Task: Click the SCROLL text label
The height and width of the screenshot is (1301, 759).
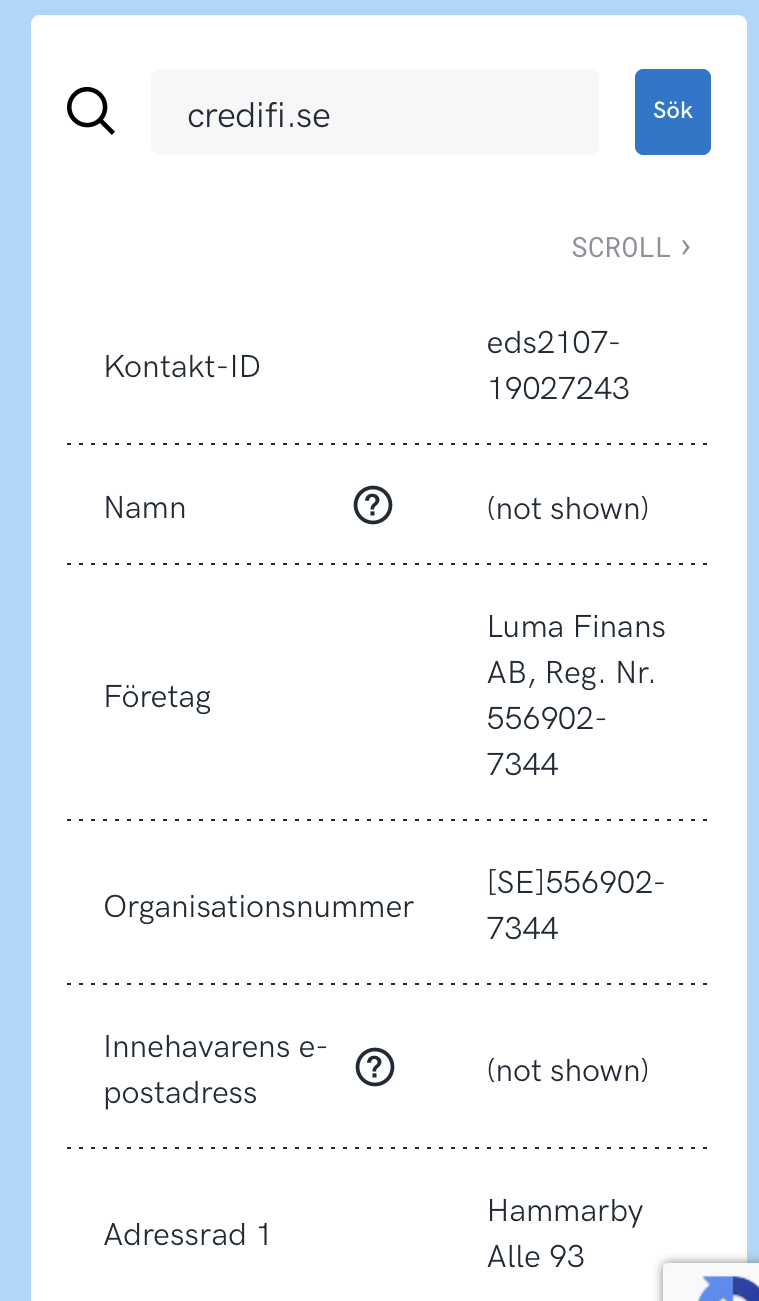Action: point(620,247)
